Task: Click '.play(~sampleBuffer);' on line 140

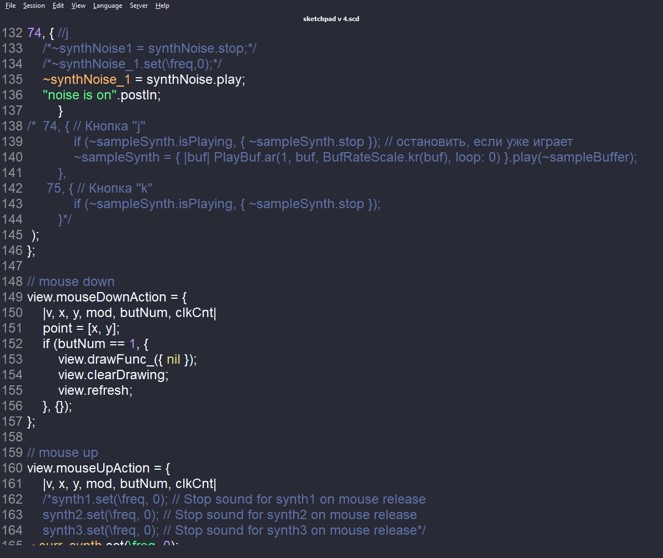Action: pyautogui.click(x=573, y=157)
